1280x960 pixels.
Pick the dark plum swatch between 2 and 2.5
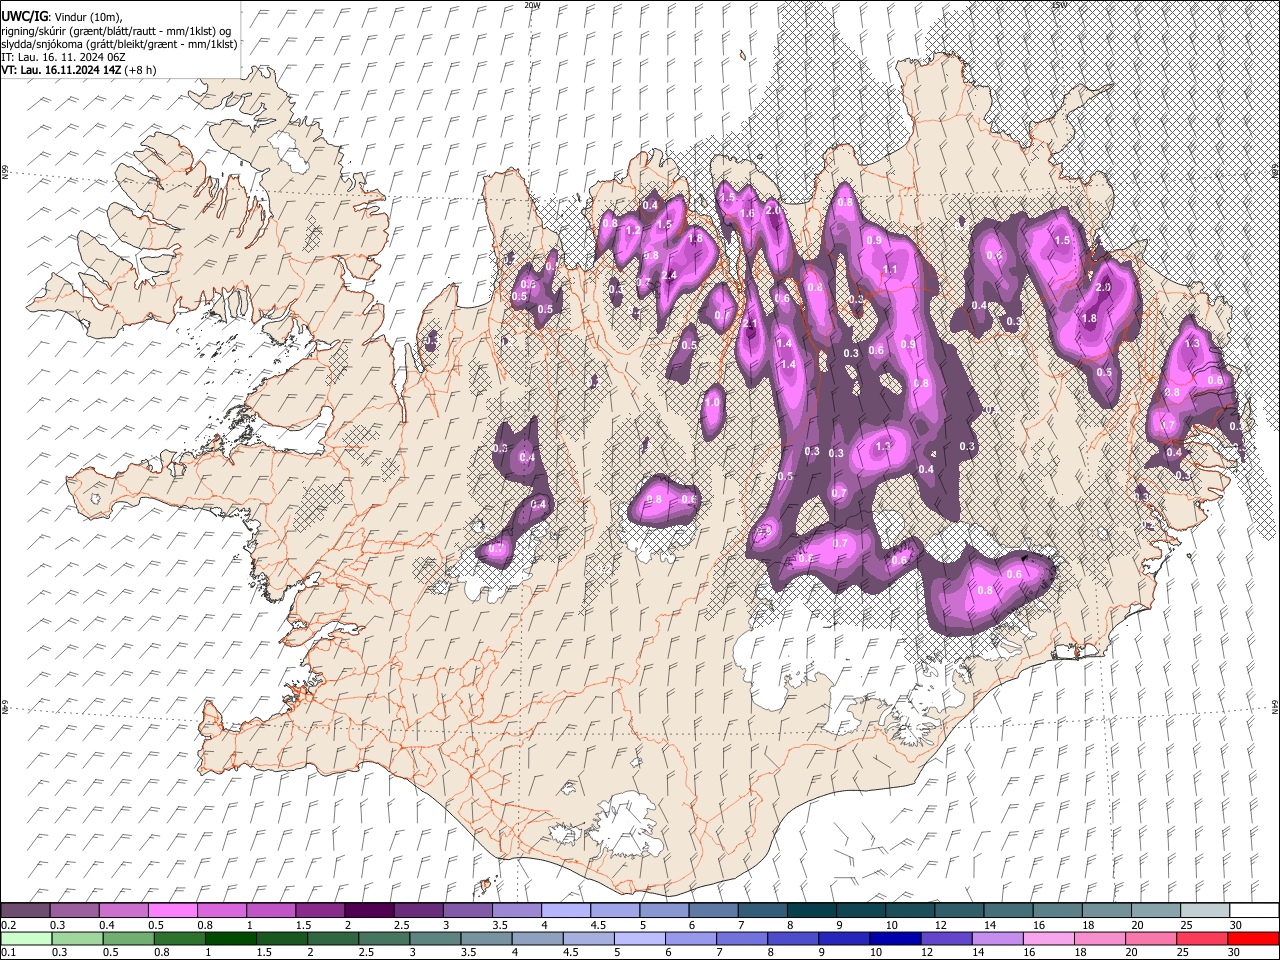coord(368,910)
